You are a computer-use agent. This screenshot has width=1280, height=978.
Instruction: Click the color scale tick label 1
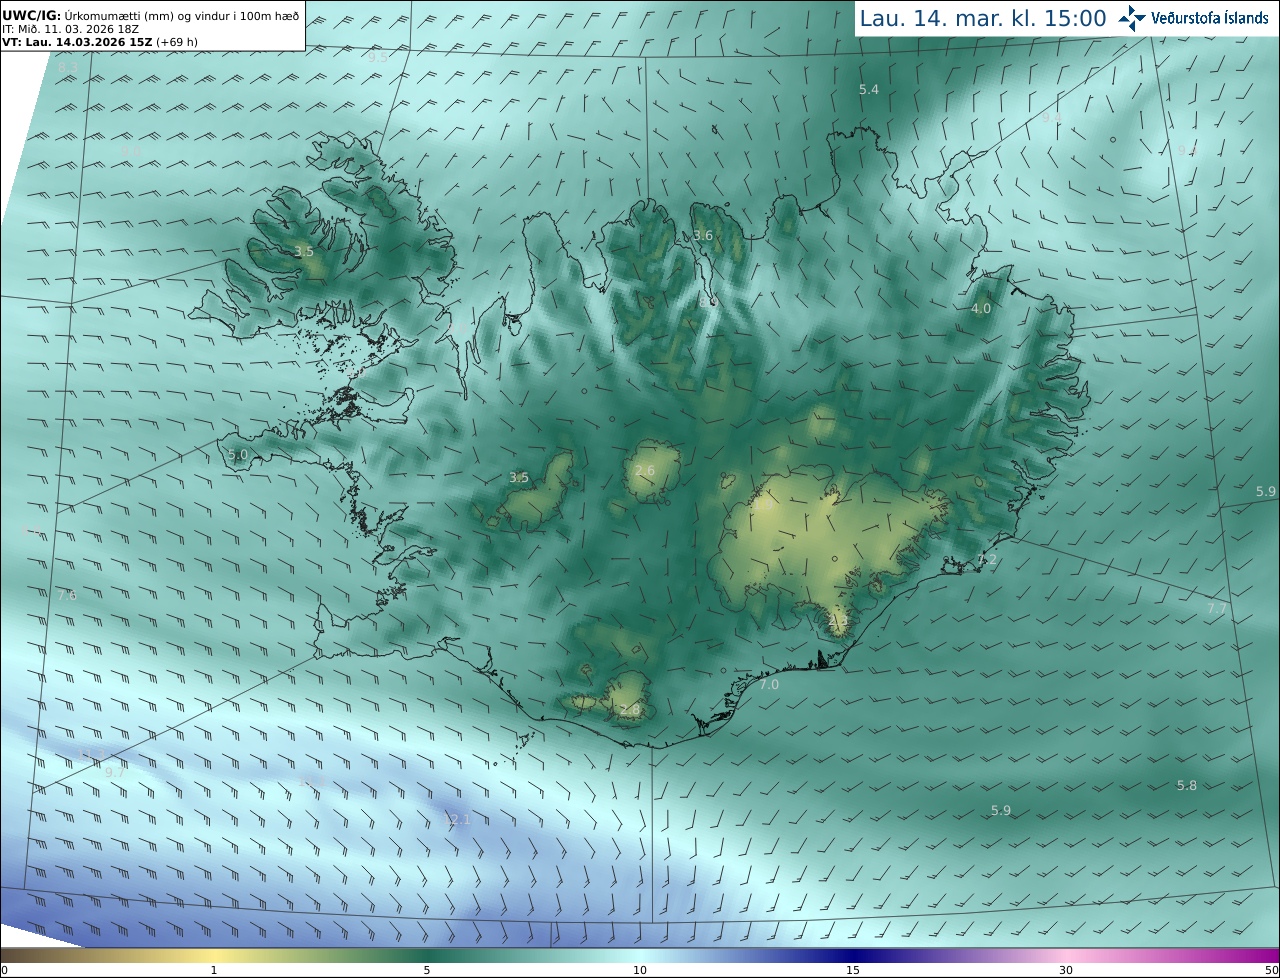pos(213,970)
